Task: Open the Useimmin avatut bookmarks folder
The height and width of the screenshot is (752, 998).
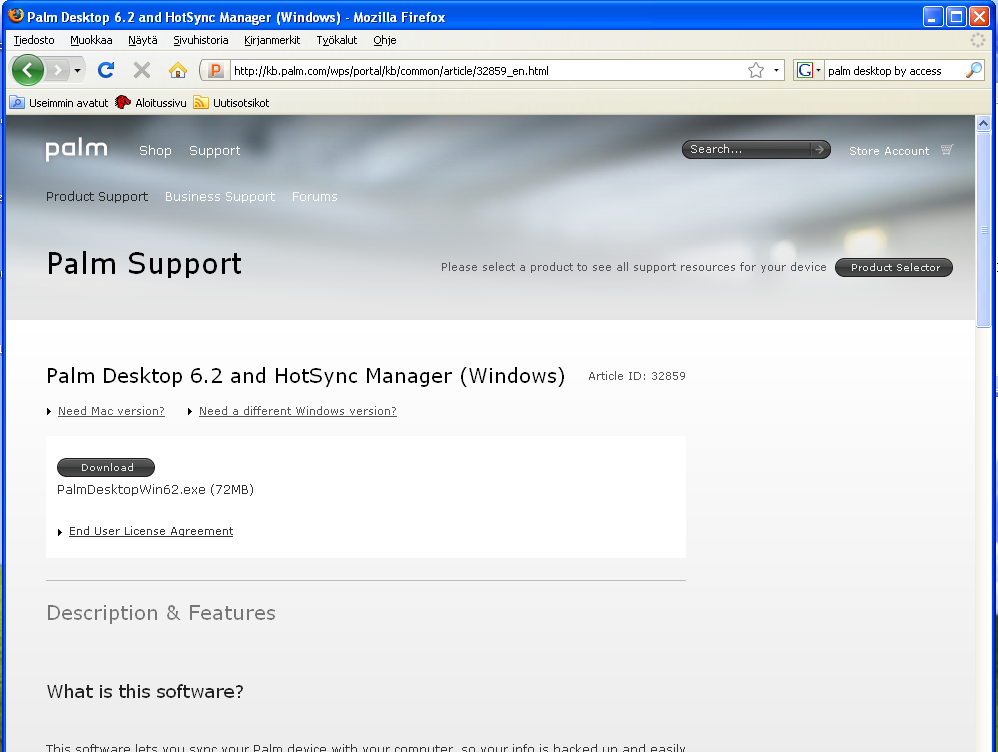Action: pos(59,103)
